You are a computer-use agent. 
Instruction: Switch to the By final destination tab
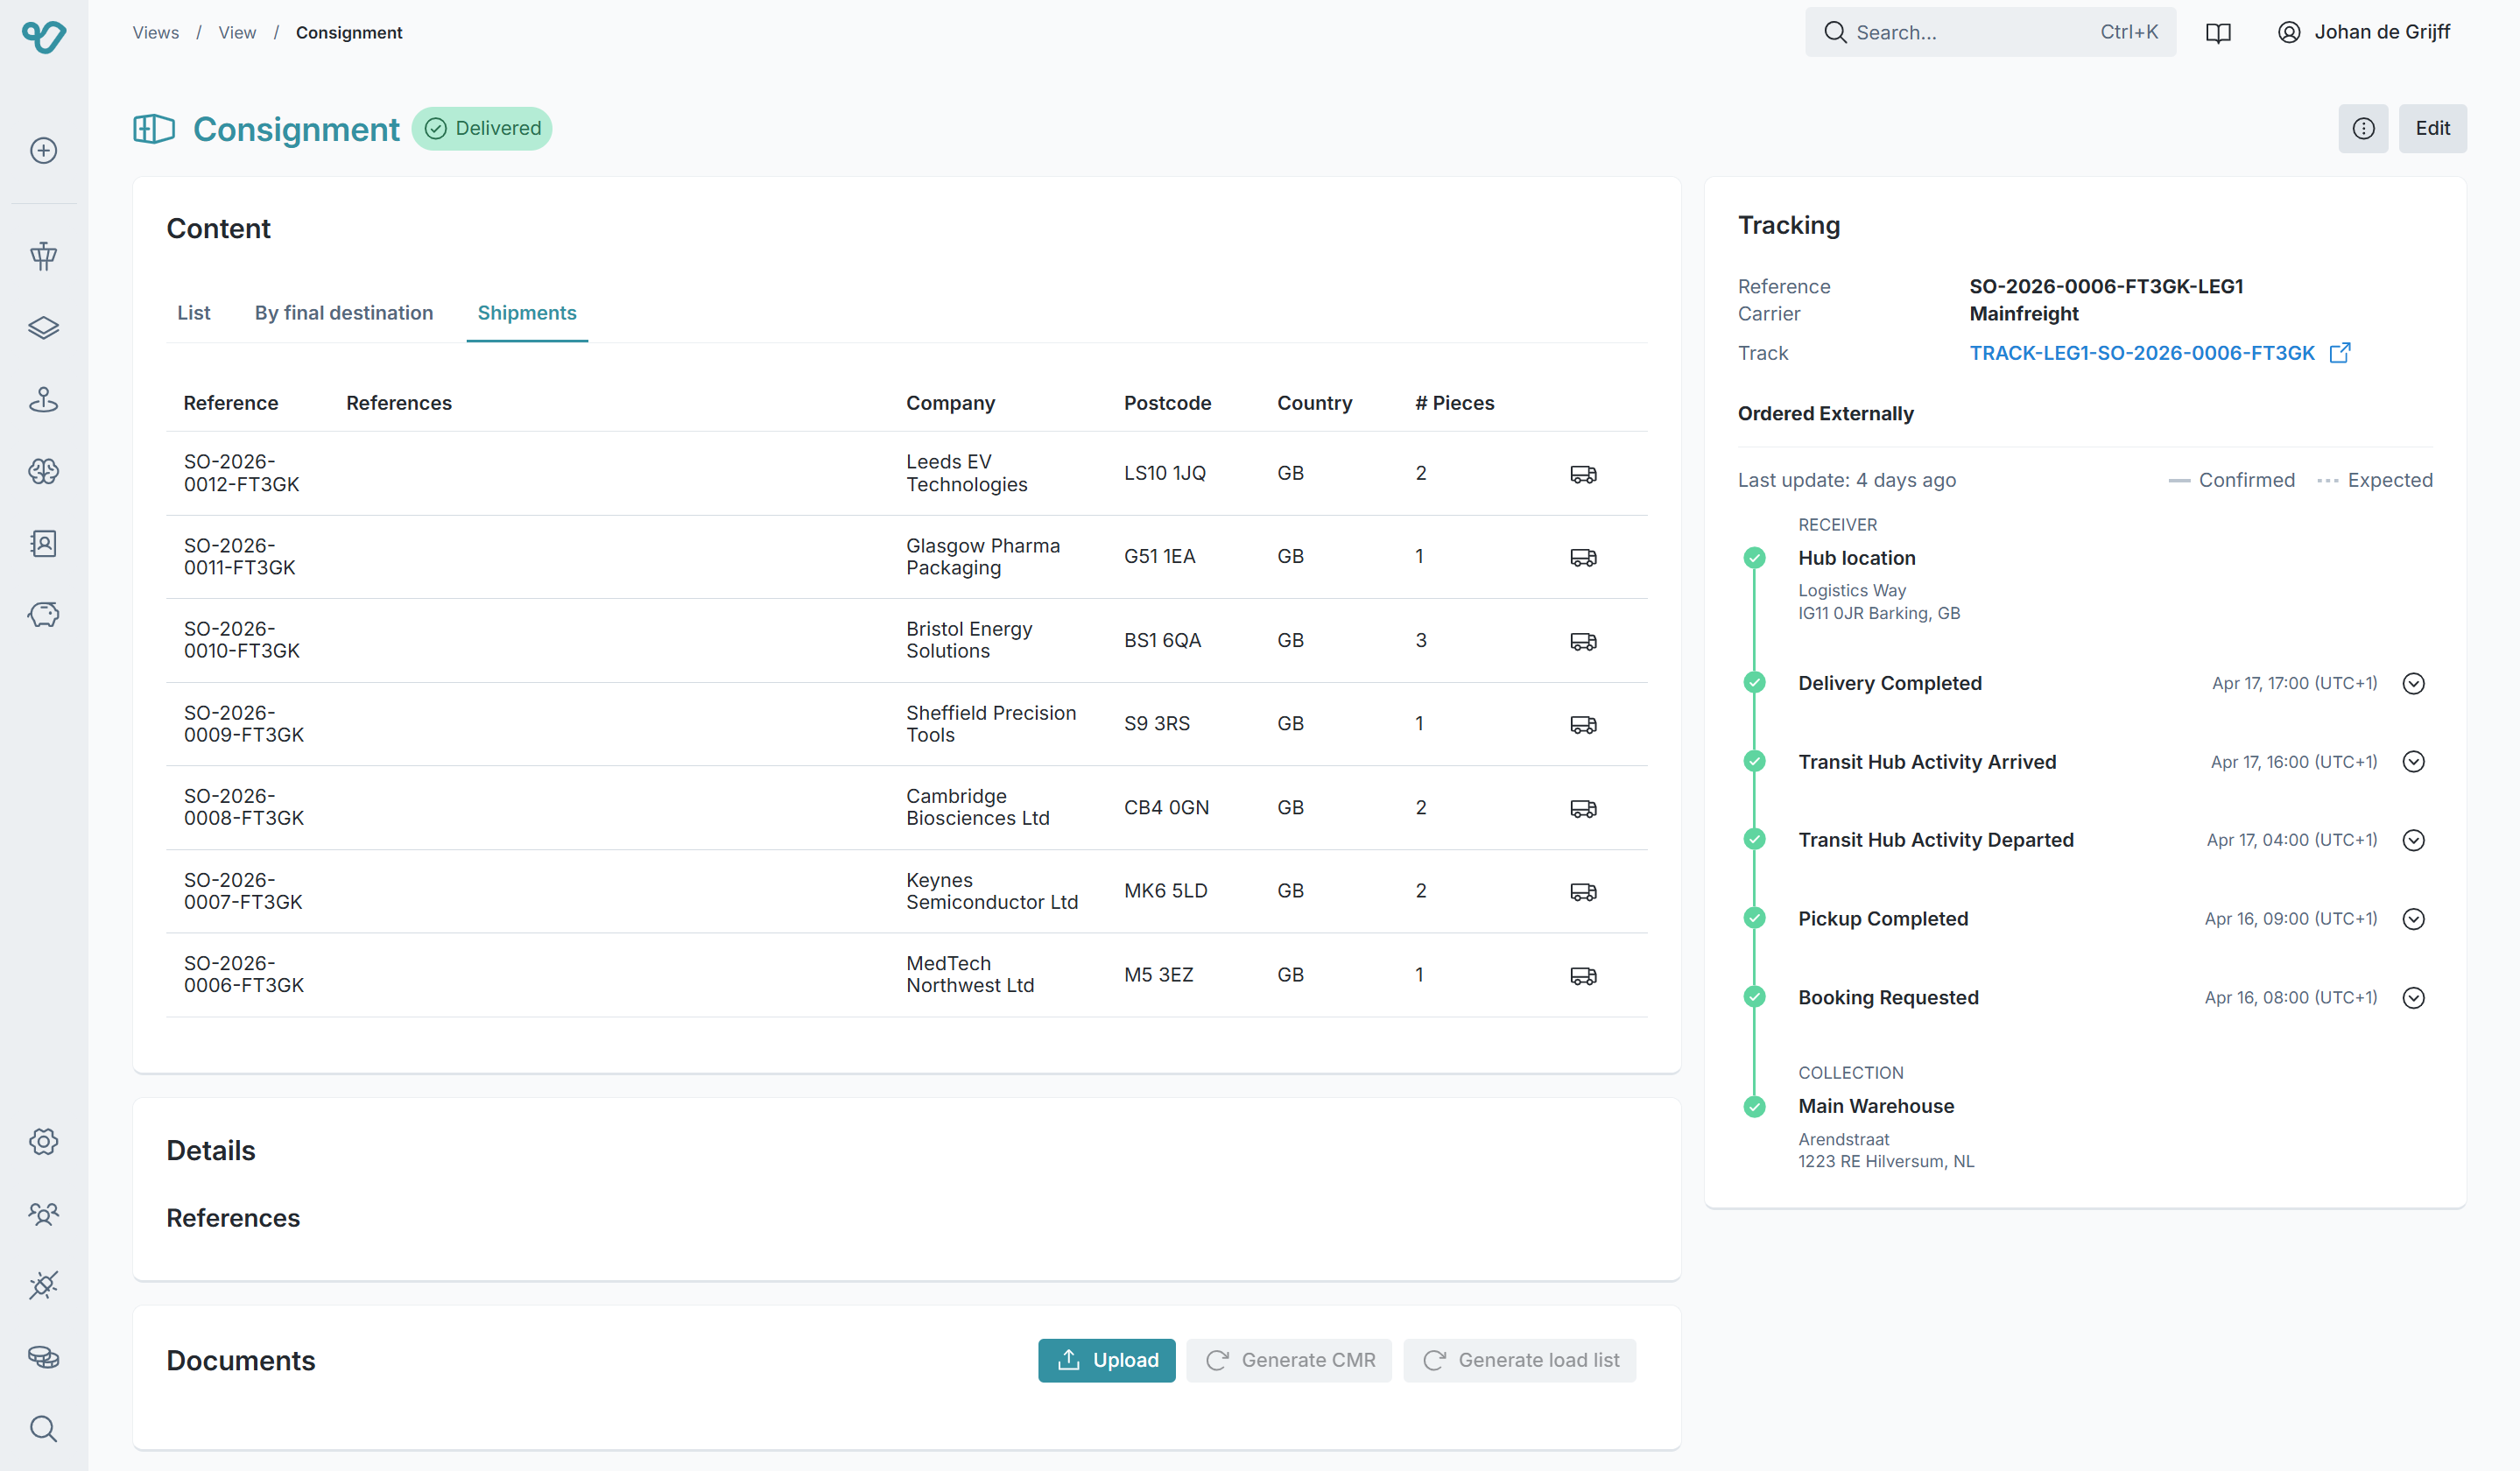click(x=343, y=313)
